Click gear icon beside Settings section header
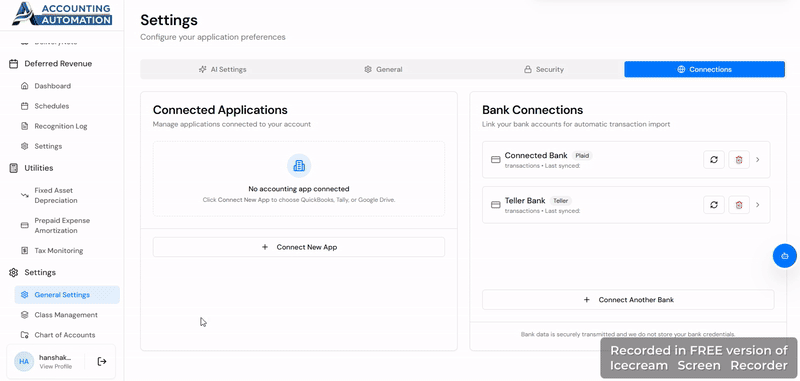 pos(14,272)
